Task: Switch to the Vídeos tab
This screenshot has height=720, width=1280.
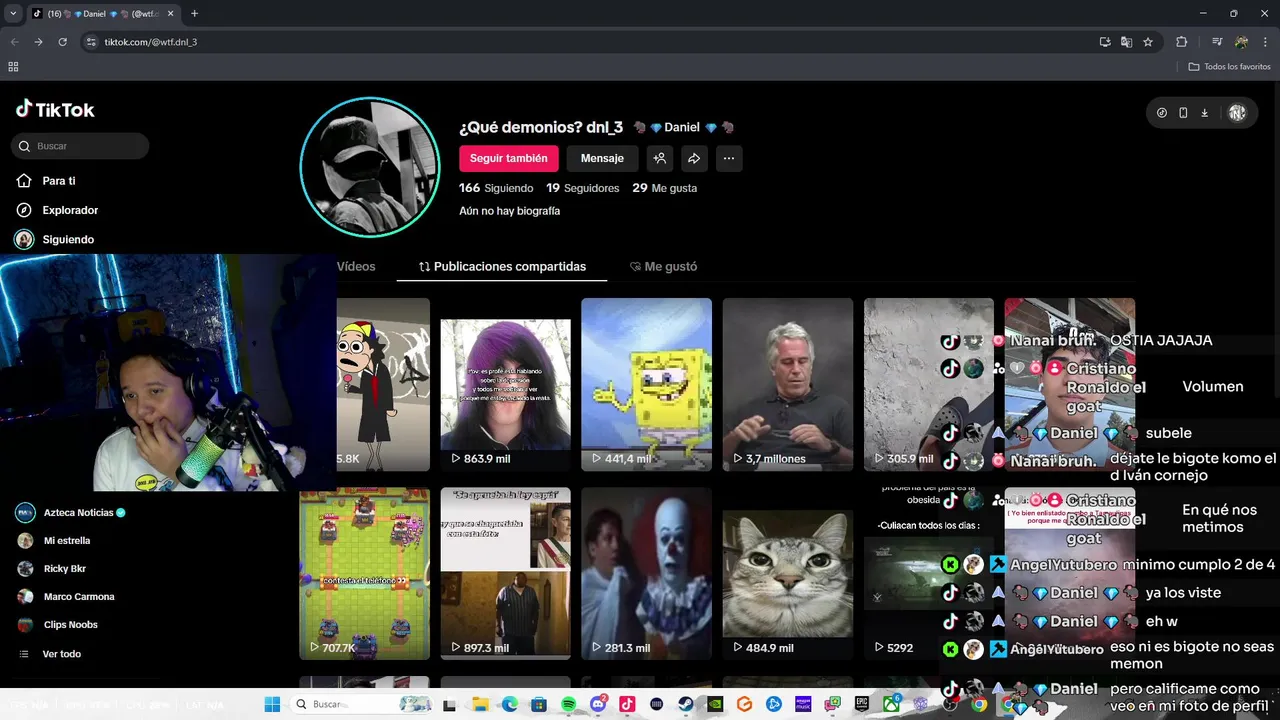Action: click(x=356, y=267)
